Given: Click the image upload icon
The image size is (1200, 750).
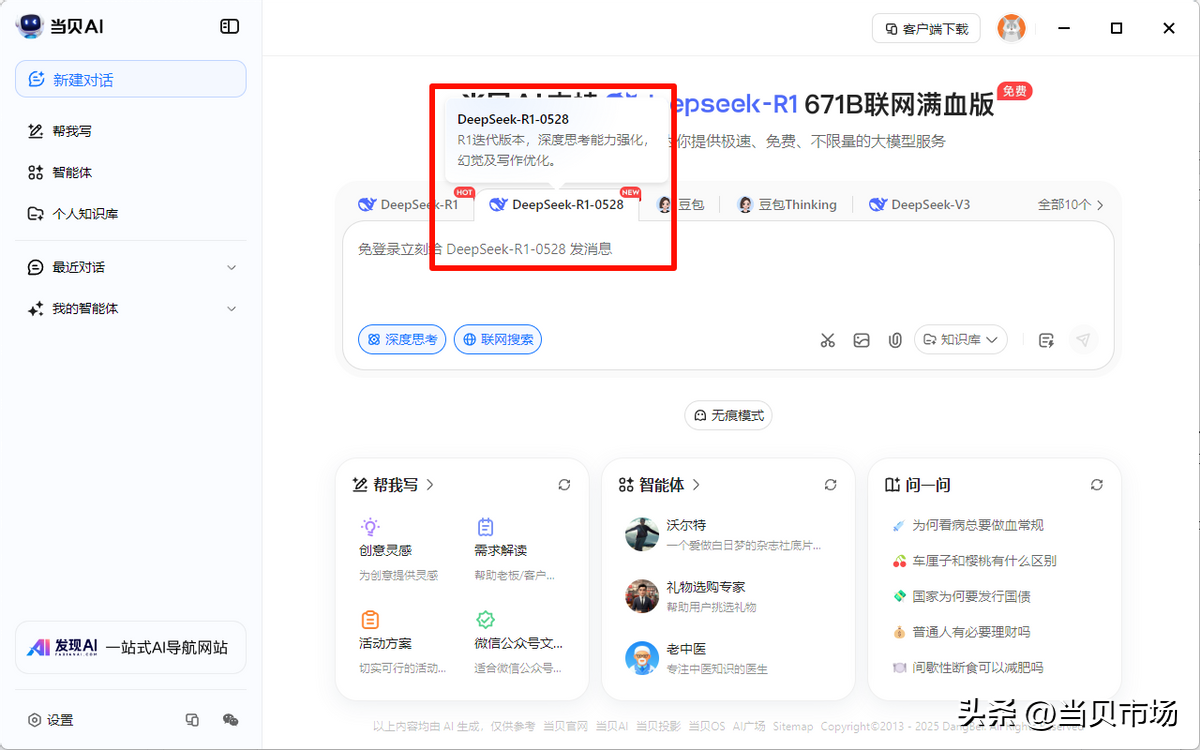Looking at the screenshot, I should (x=861, y=340).
